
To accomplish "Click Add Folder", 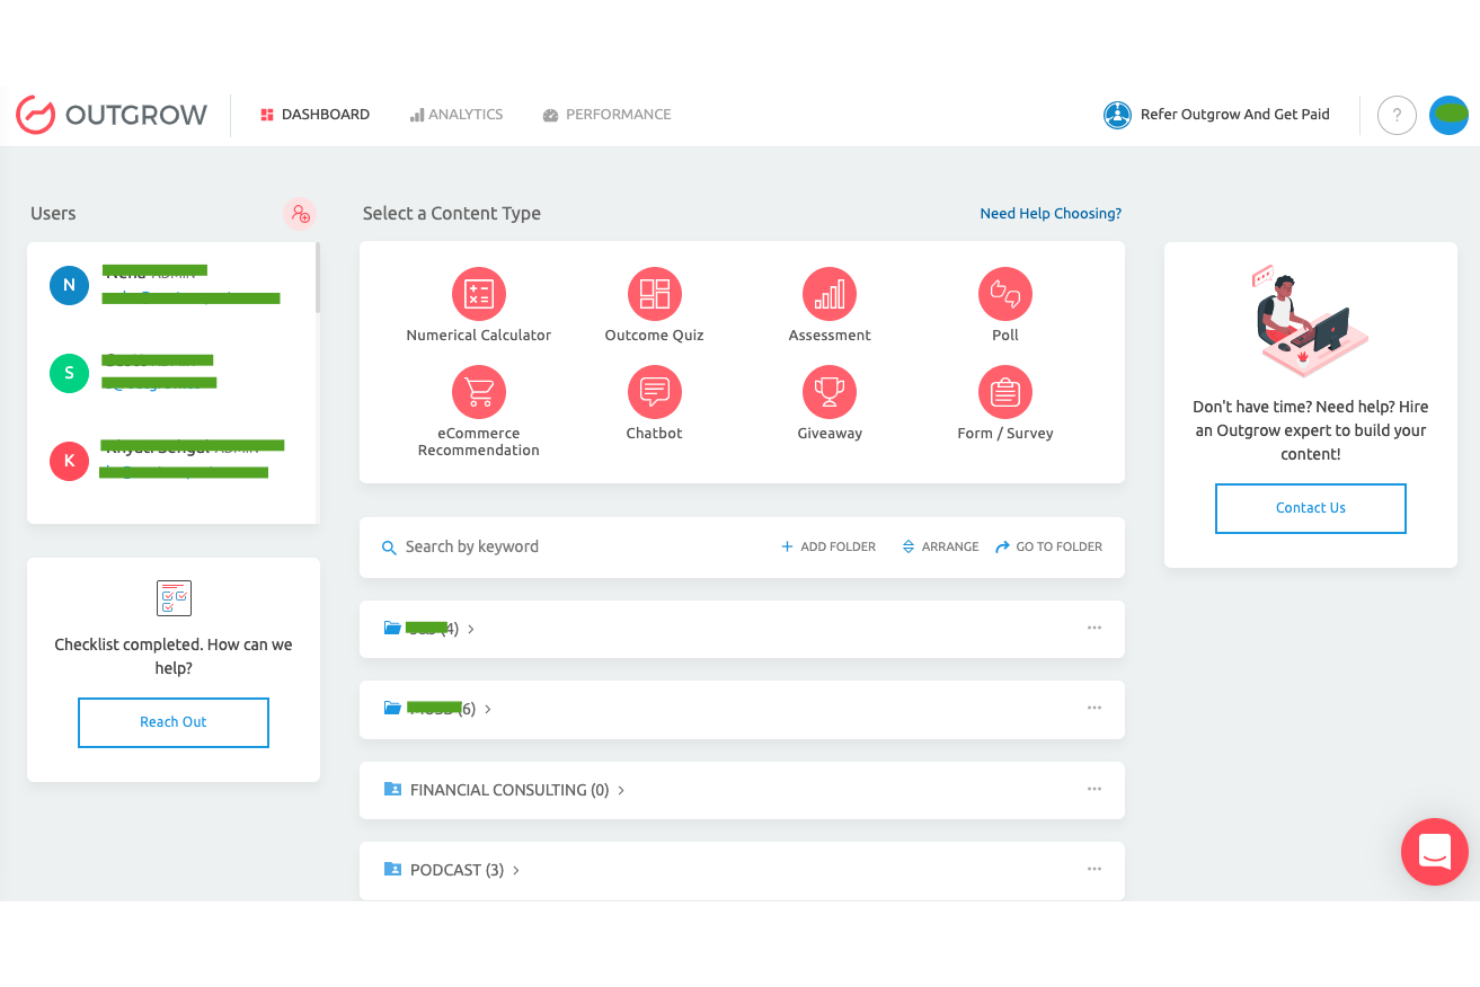I will click(x=828, y=547).
